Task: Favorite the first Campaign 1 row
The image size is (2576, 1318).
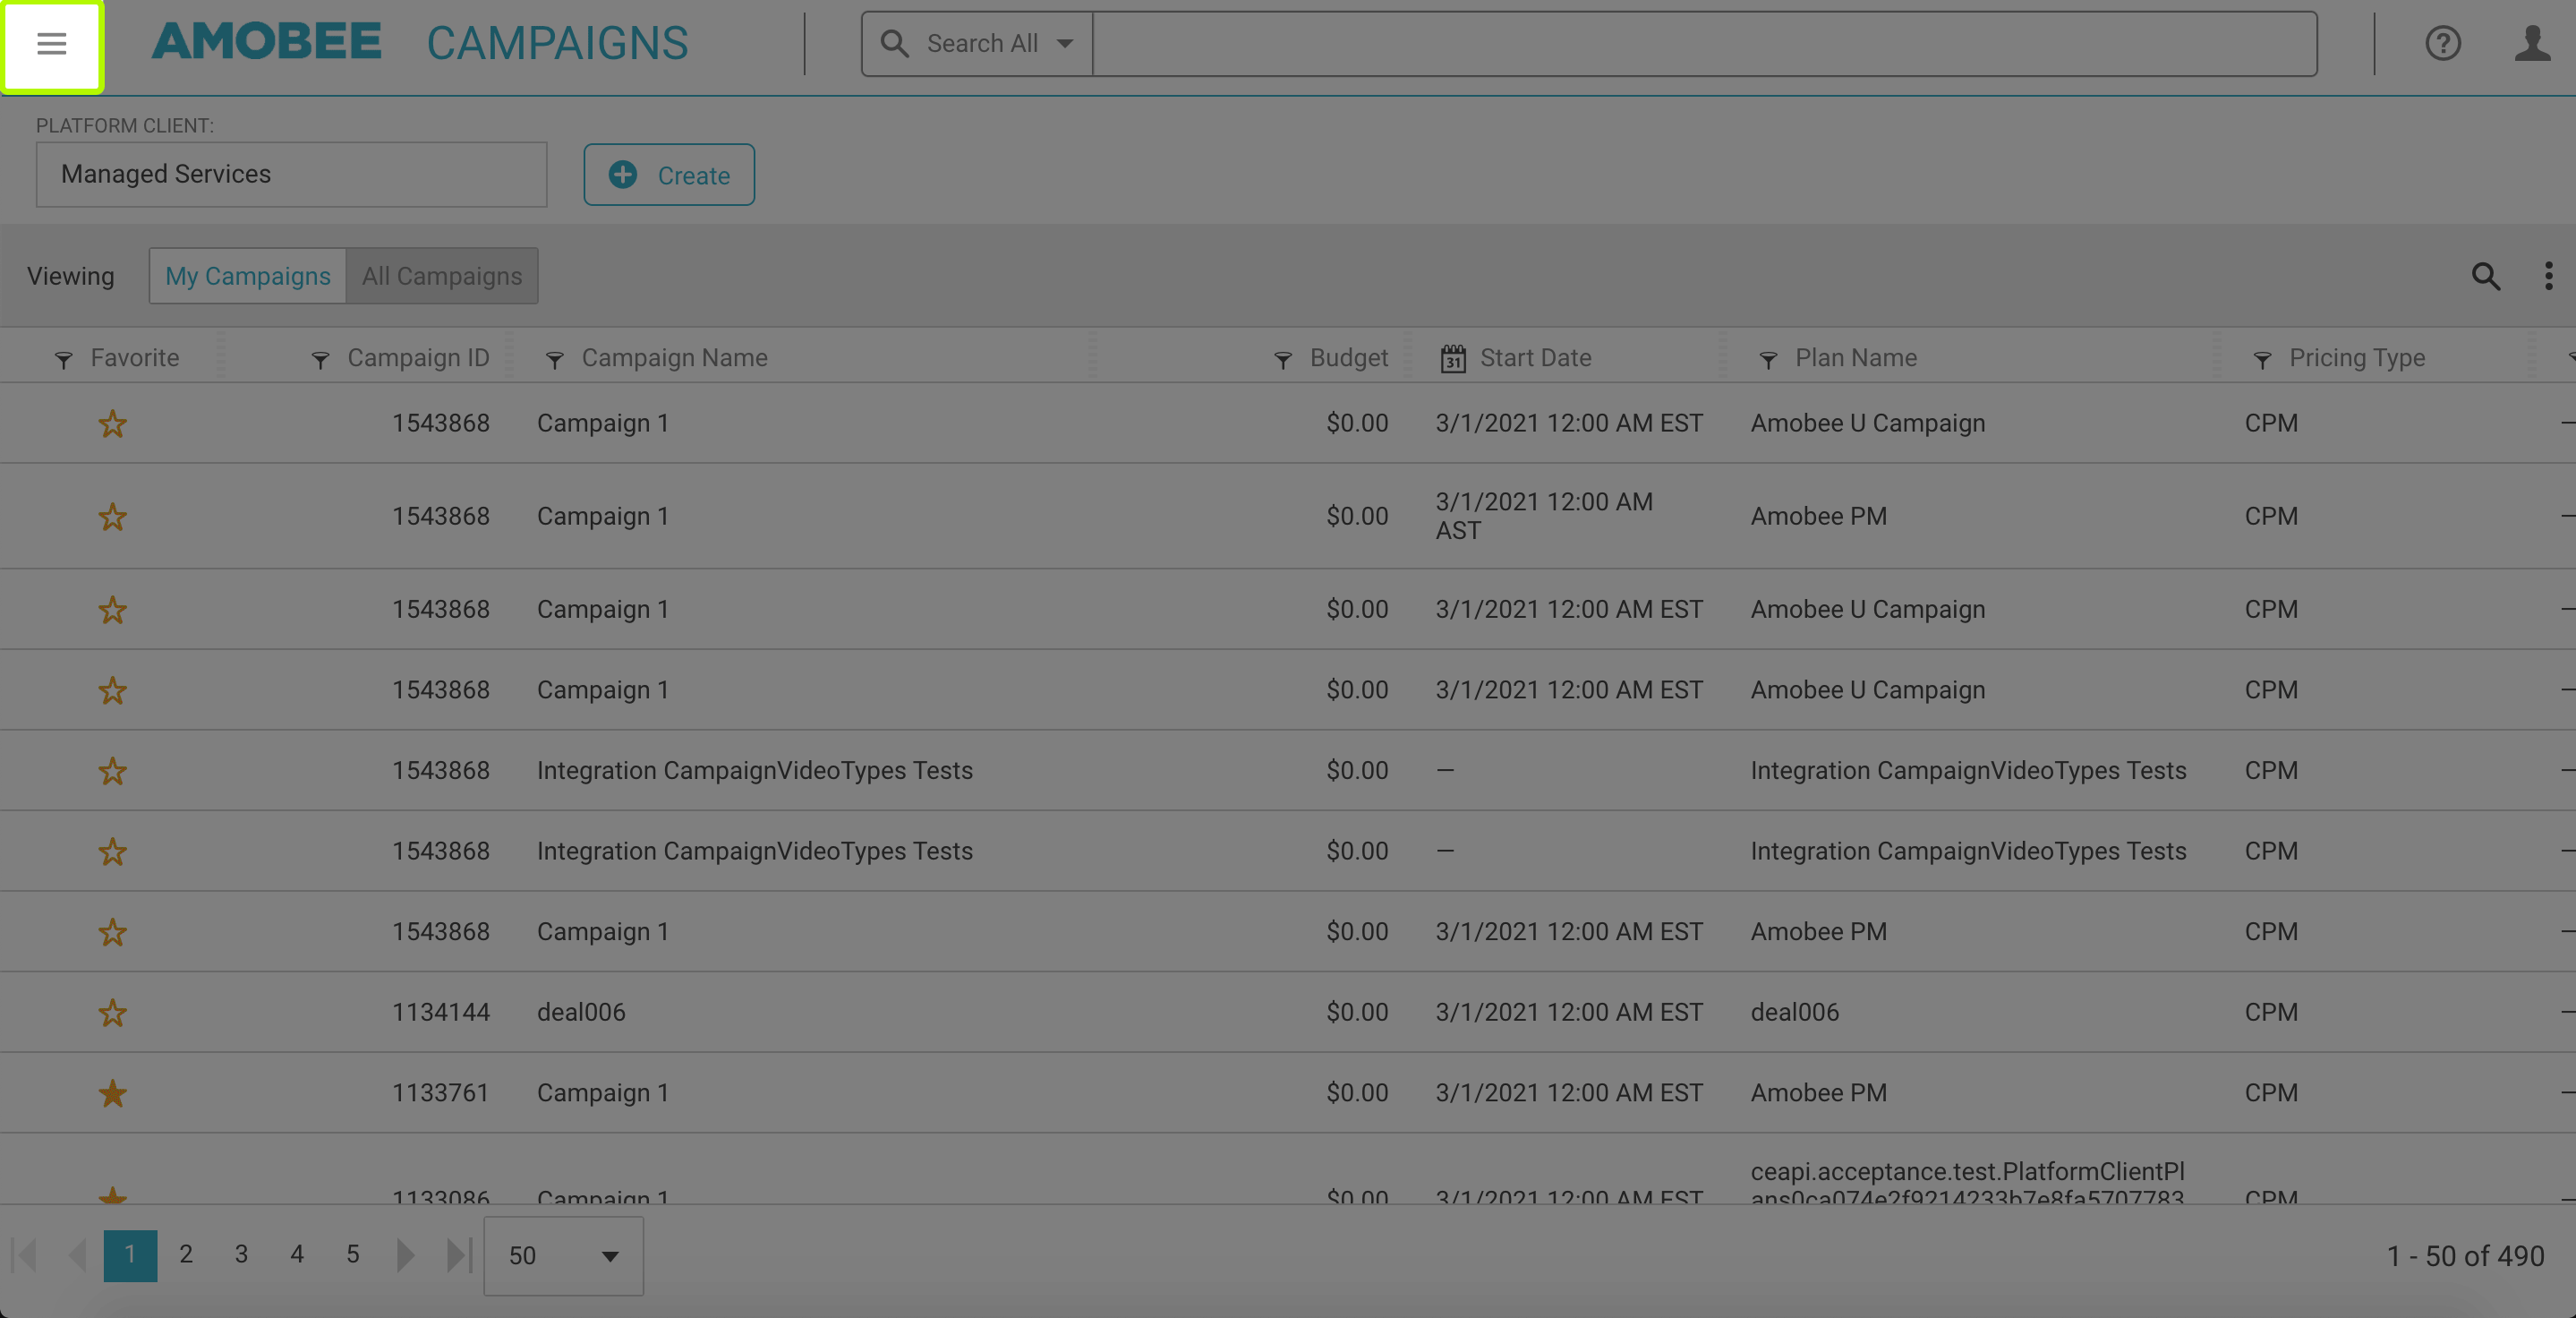Action: [x=112, y=424]
